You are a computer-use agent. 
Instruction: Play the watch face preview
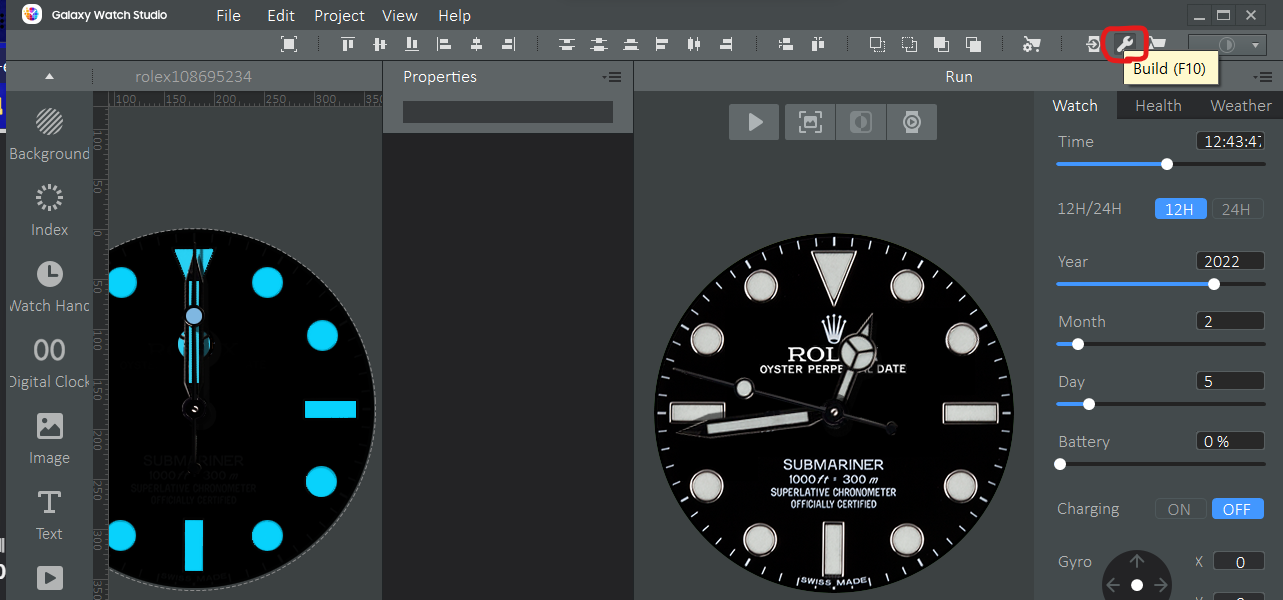pyautogui.click(x=756, y=122)
